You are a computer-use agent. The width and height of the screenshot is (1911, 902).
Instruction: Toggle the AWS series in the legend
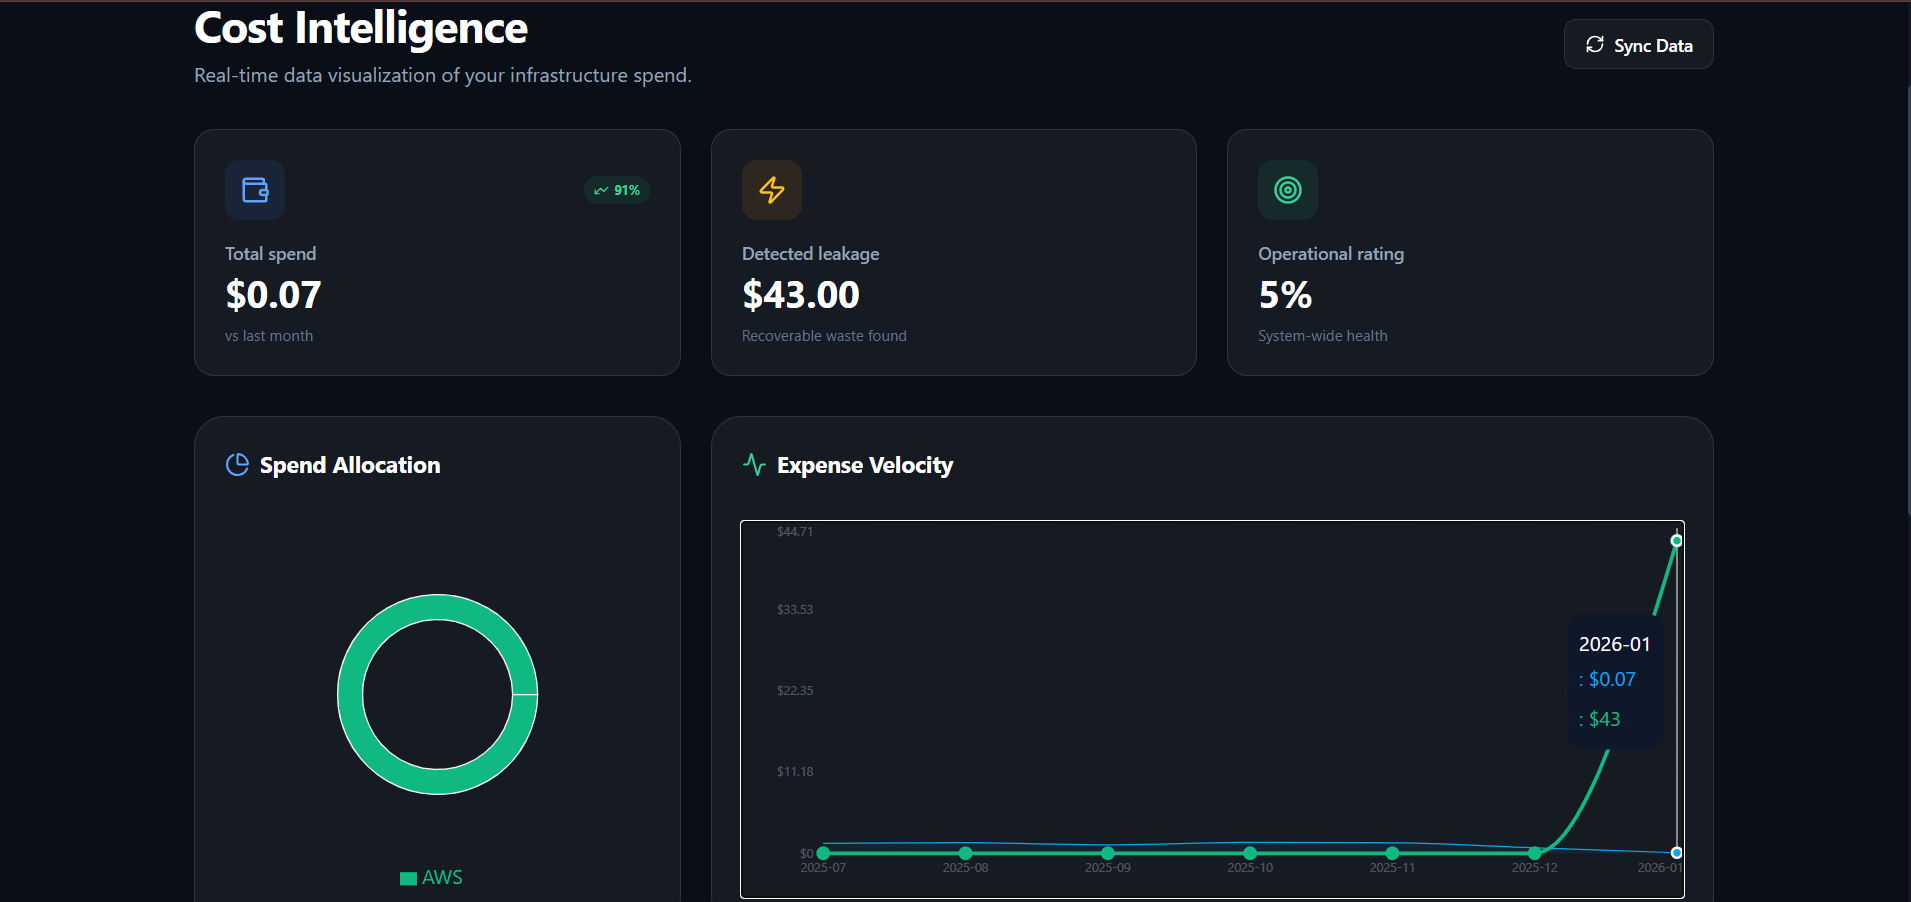click(x=430, y=877)
